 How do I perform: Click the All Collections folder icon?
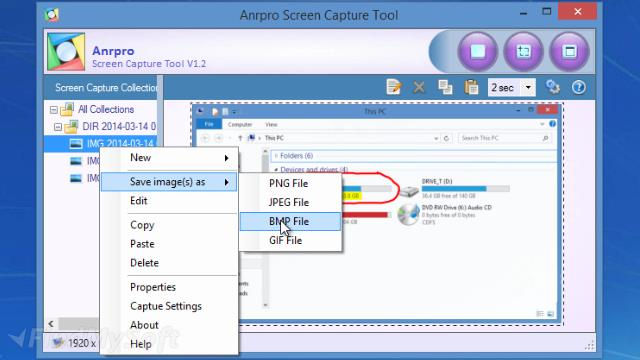pyautogui.click(x=67, y=109)
